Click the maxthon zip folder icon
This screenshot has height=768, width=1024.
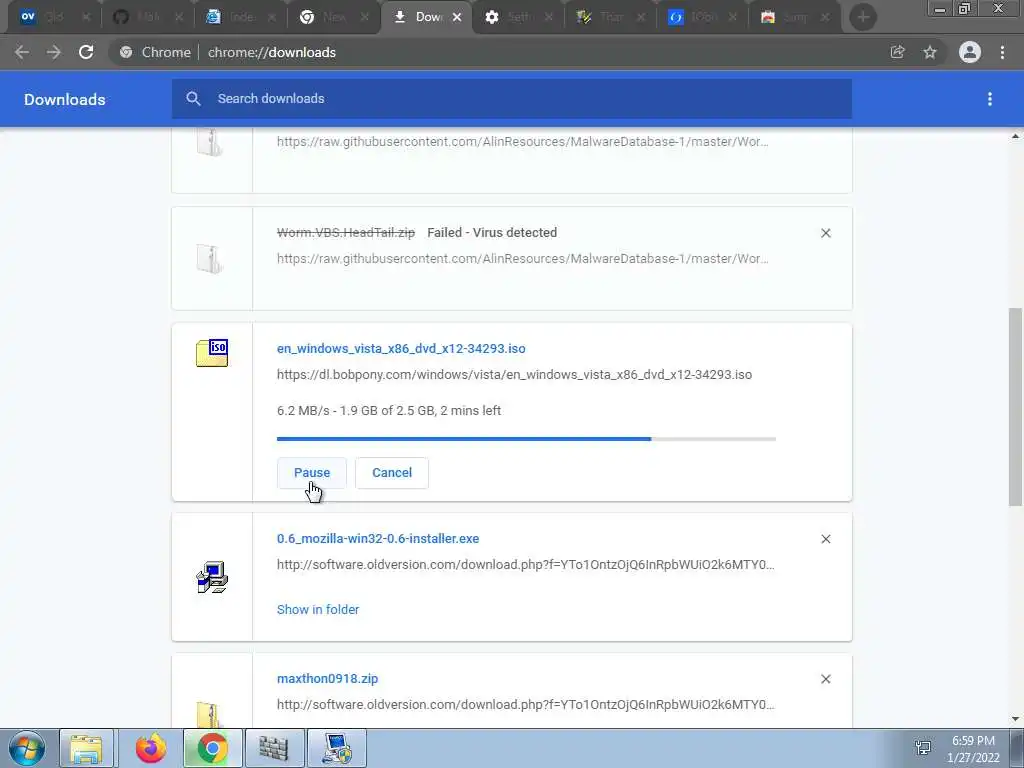[x=210, y=713]
